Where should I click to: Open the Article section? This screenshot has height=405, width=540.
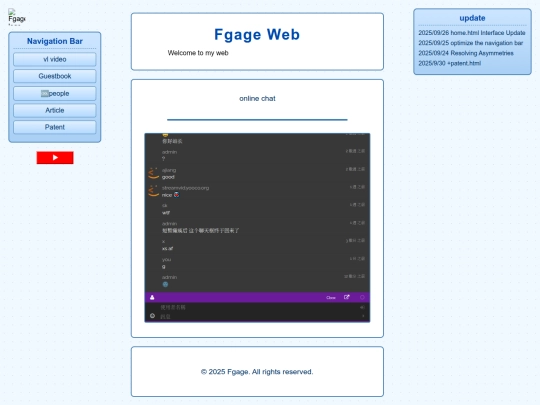pos(55,110)
